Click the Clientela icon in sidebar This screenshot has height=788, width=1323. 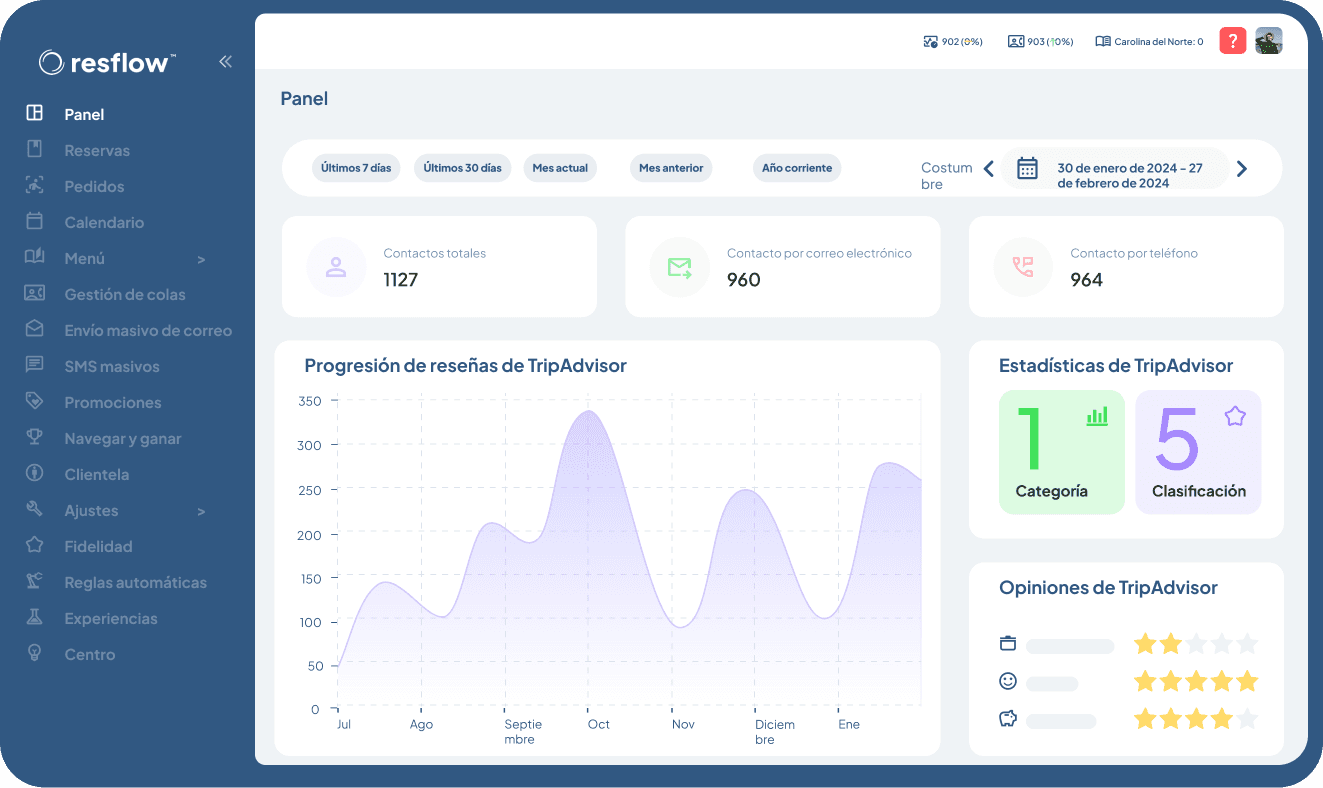tap(35, 473)
